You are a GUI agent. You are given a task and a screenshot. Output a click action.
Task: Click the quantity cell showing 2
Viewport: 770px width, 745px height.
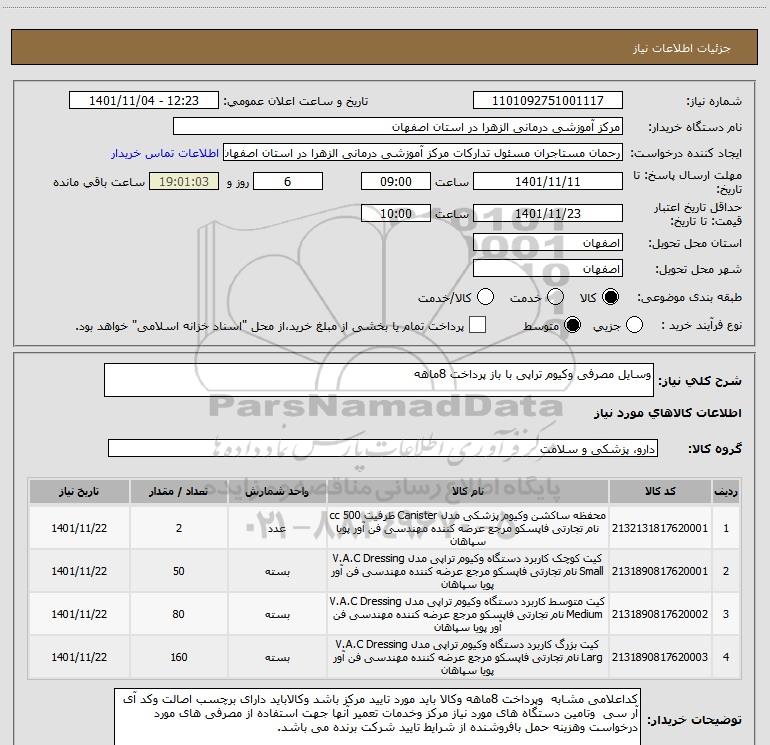pos(179,528)
